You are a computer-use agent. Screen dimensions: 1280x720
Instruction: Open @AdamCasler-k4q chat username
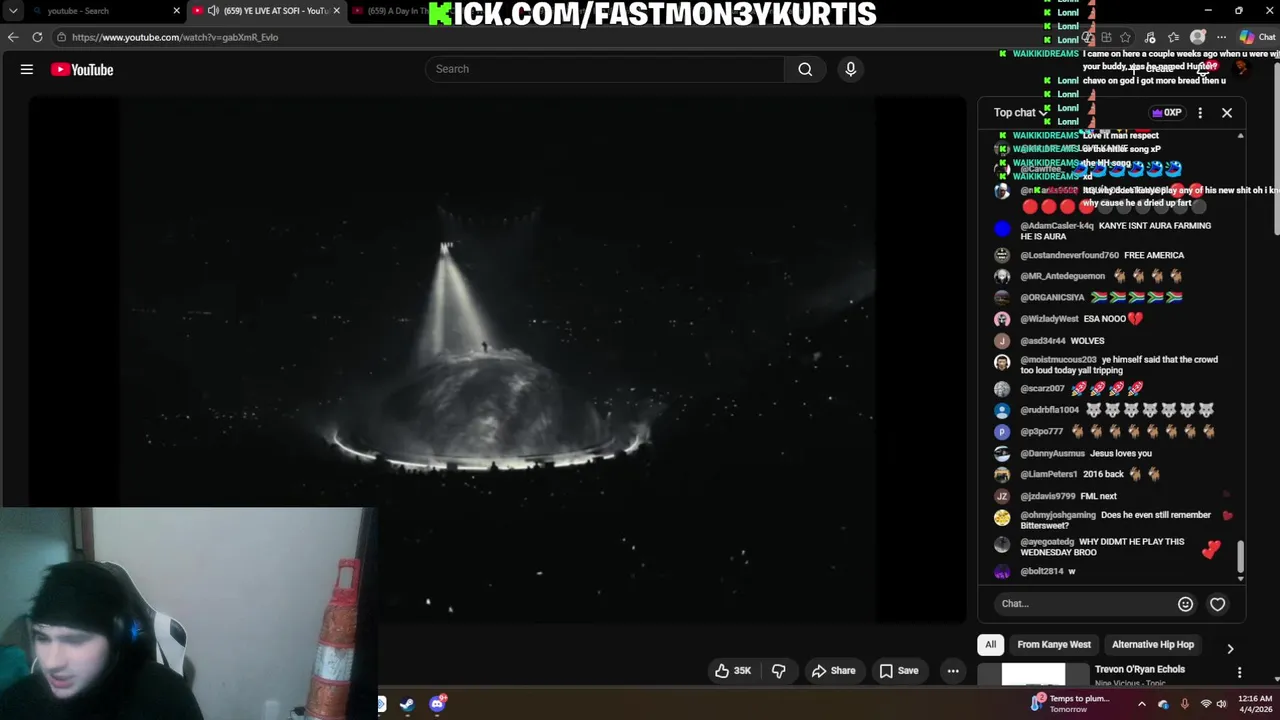pyautogui.click(x=1057, y=226)
